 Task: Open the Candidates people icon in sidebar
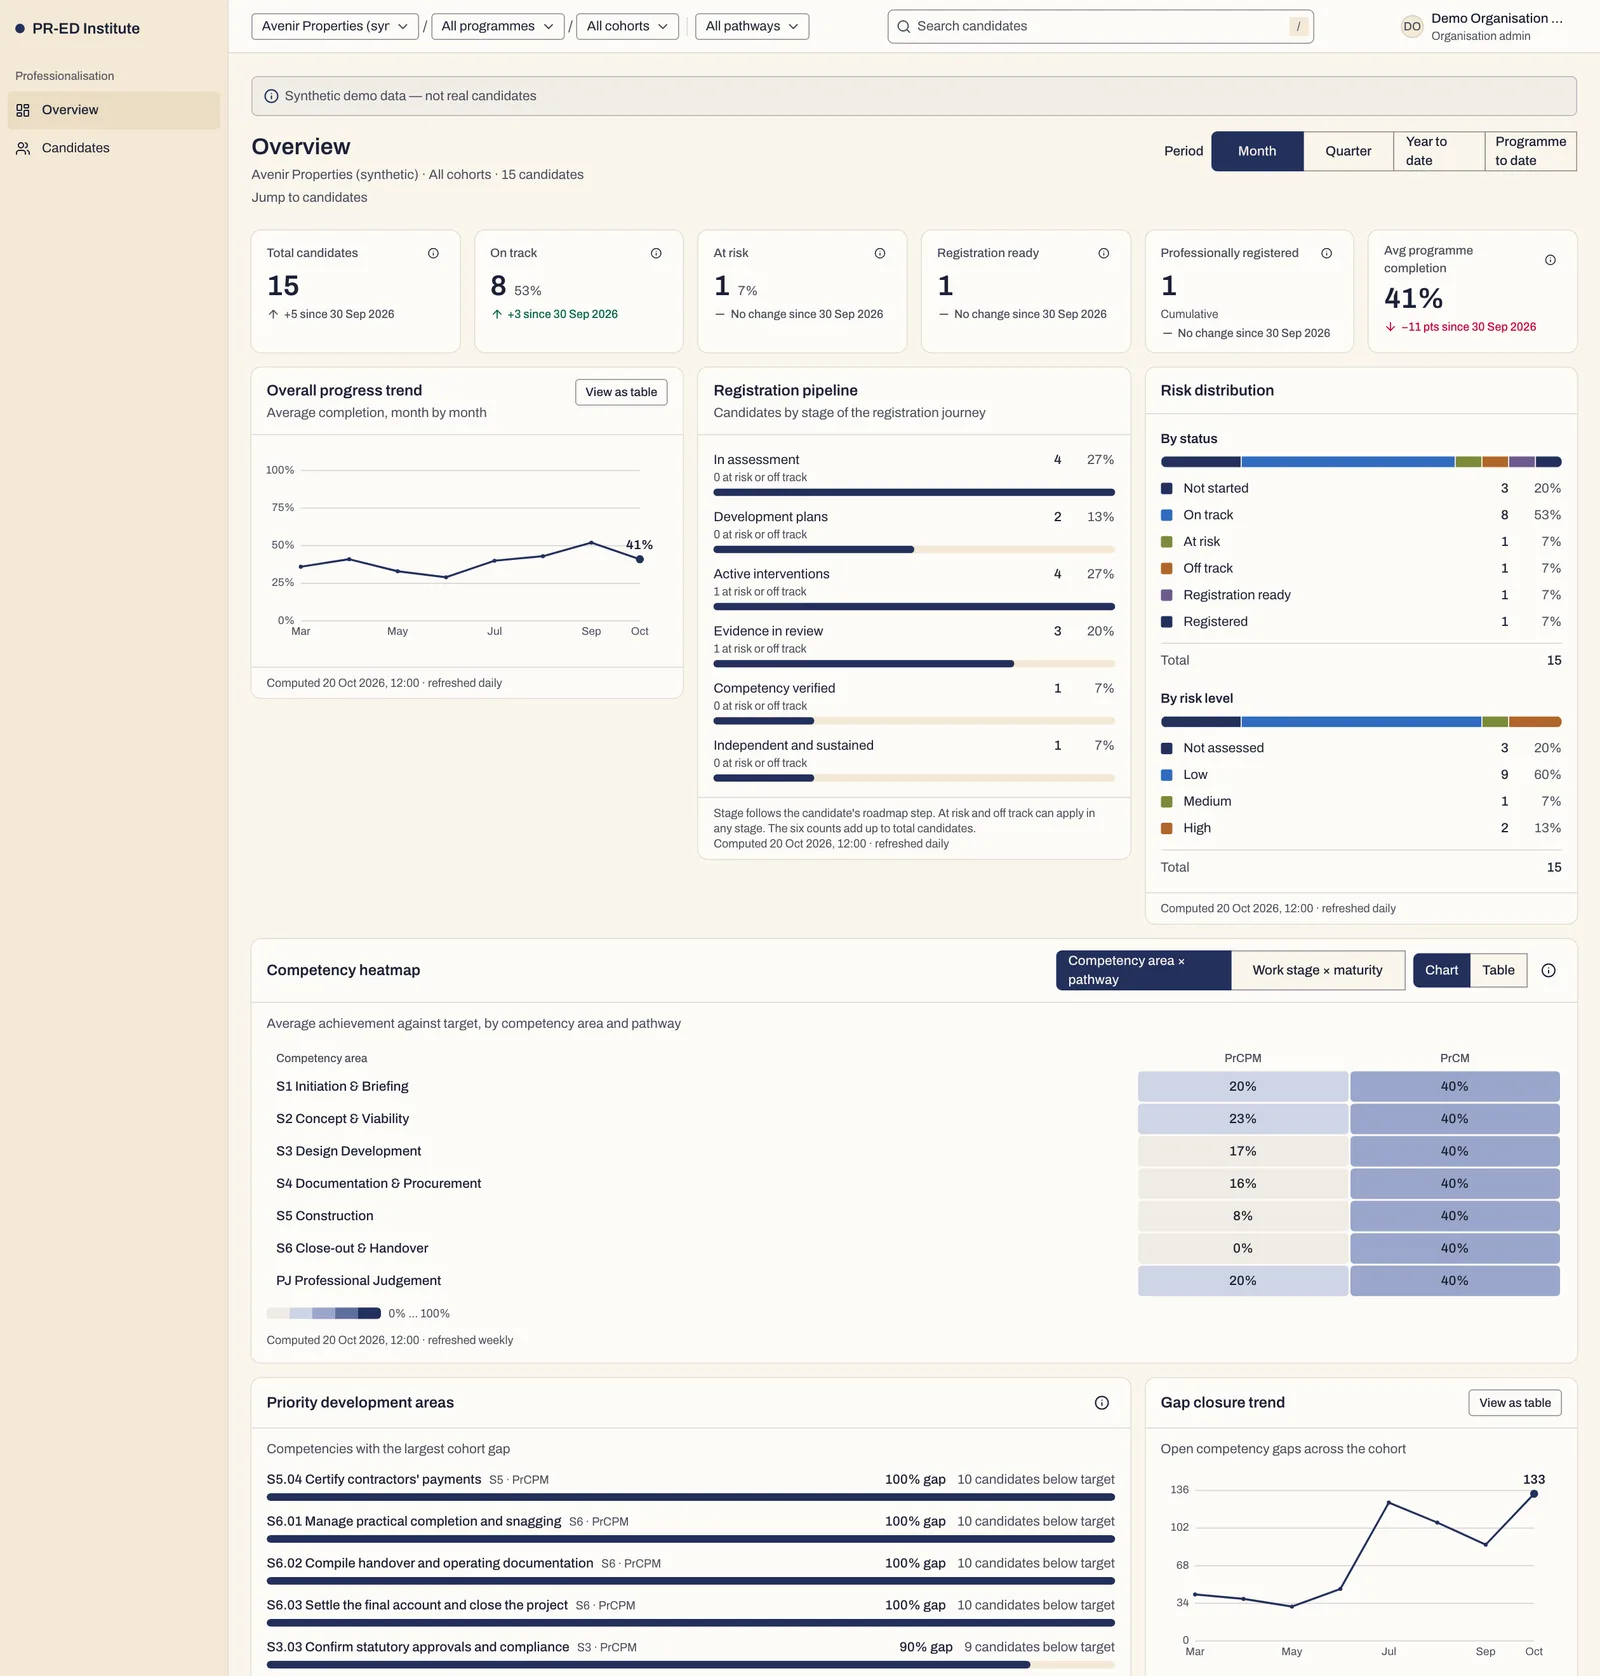click(x=23, y=148)
